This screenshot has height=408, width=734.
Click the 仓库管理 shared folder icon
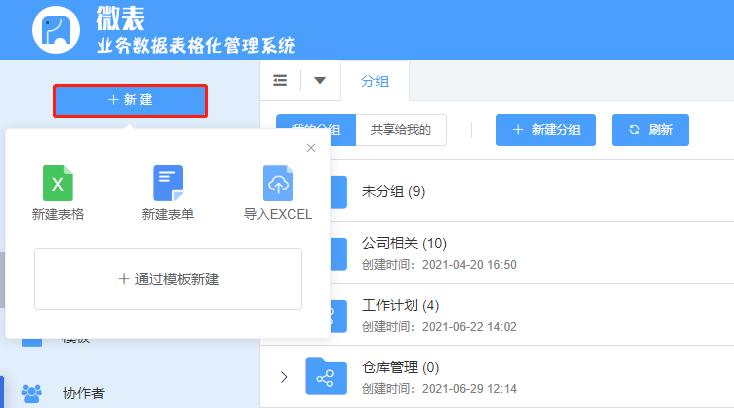click(326, 376)
